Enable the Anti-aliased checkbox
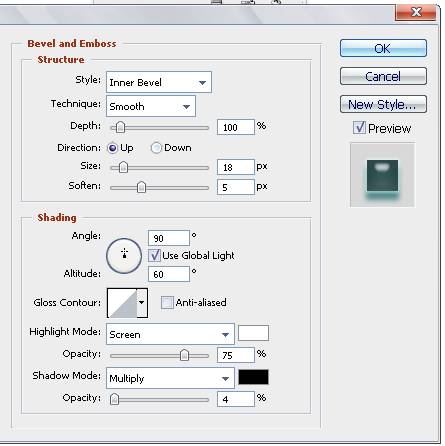 point(167,303)
